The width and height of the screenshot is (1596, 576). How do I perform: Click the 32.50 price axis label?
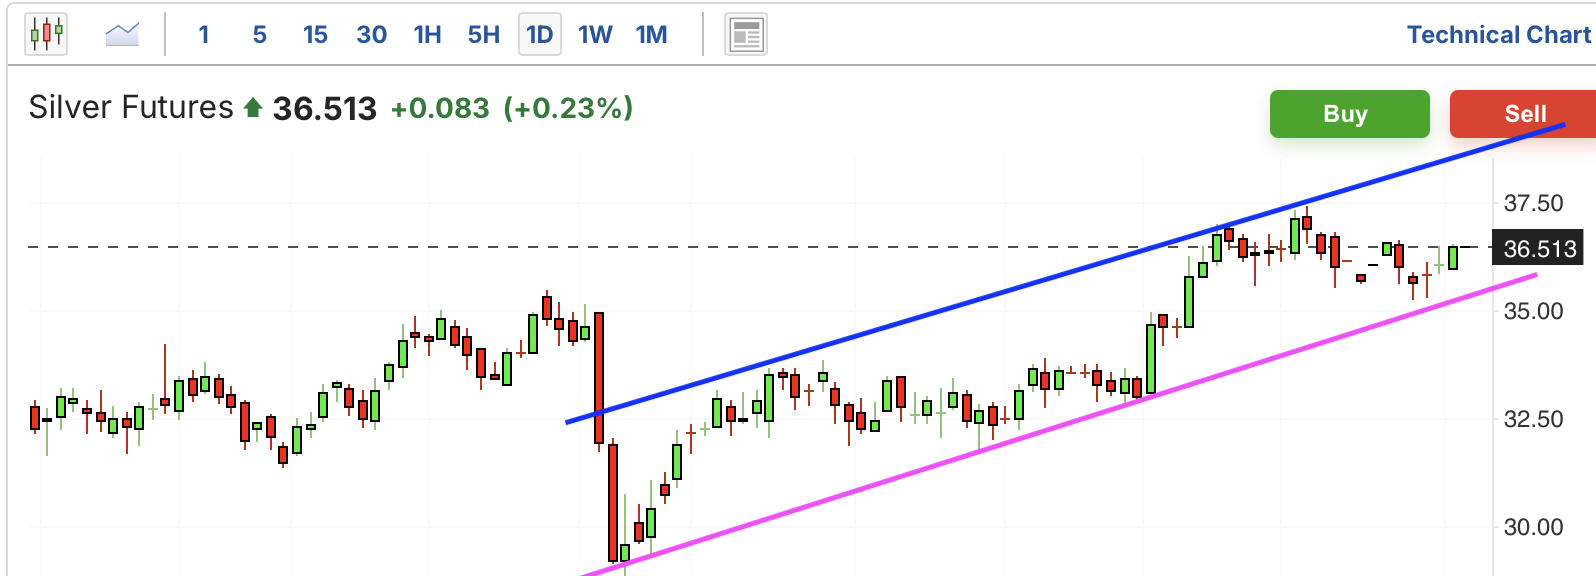(x=1533, y=419)
